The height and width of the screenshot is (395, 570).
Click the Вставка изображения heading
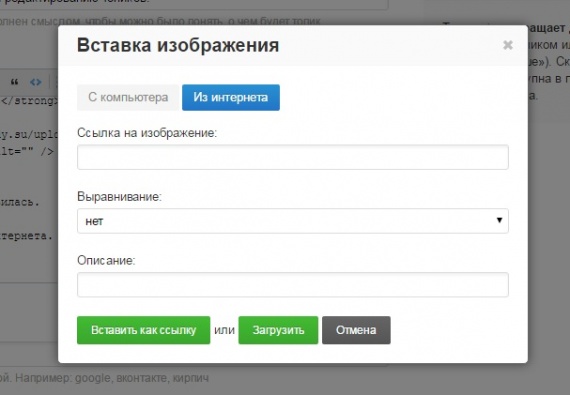[x=178, y=45]
